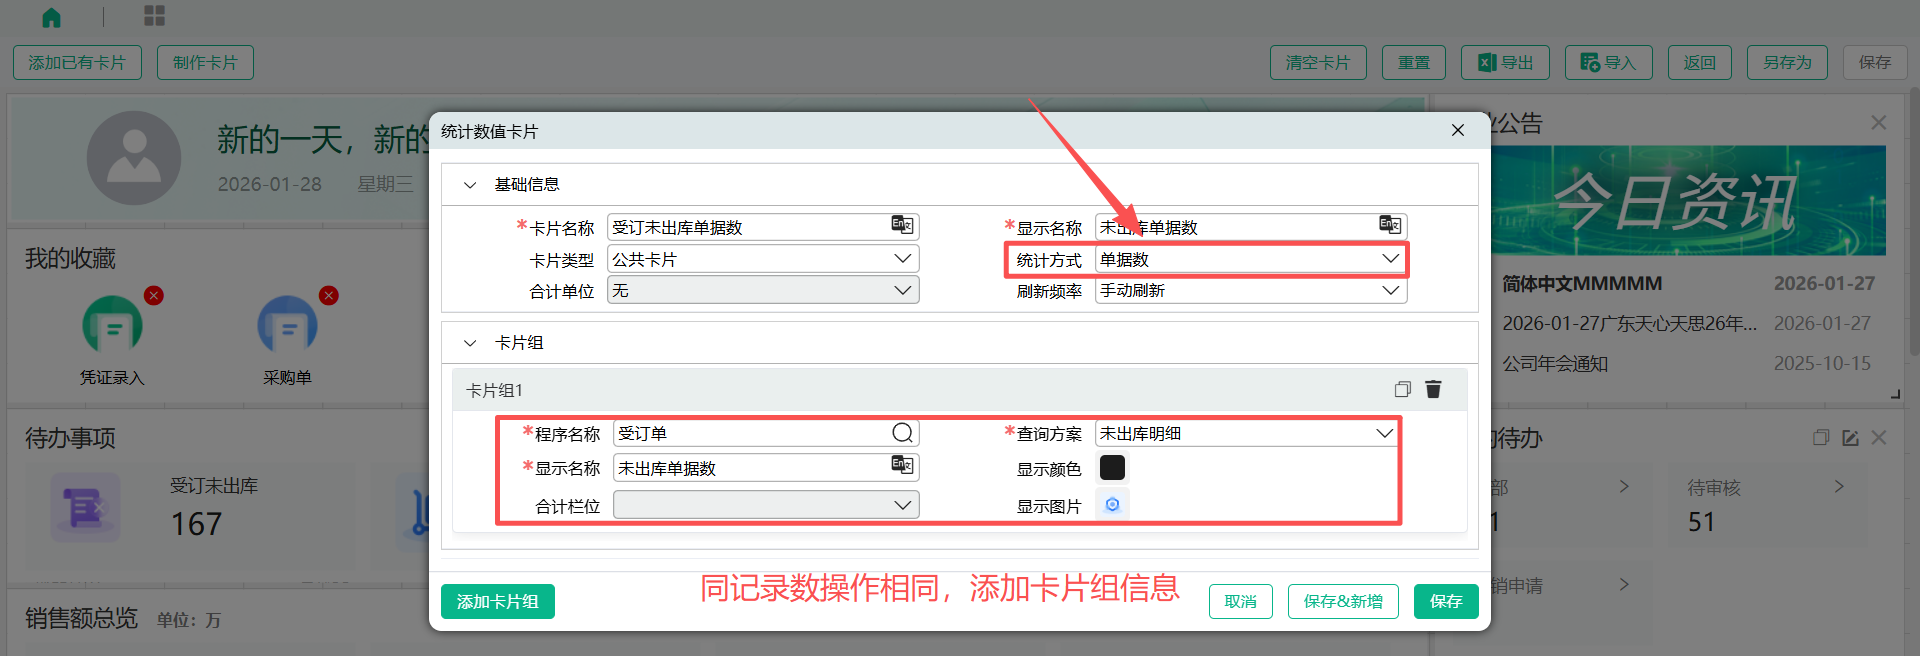Click the 添加卡片组 button
Image resolution: width=1920 pixels, height=656 pixels.
[x=497, y=601]
